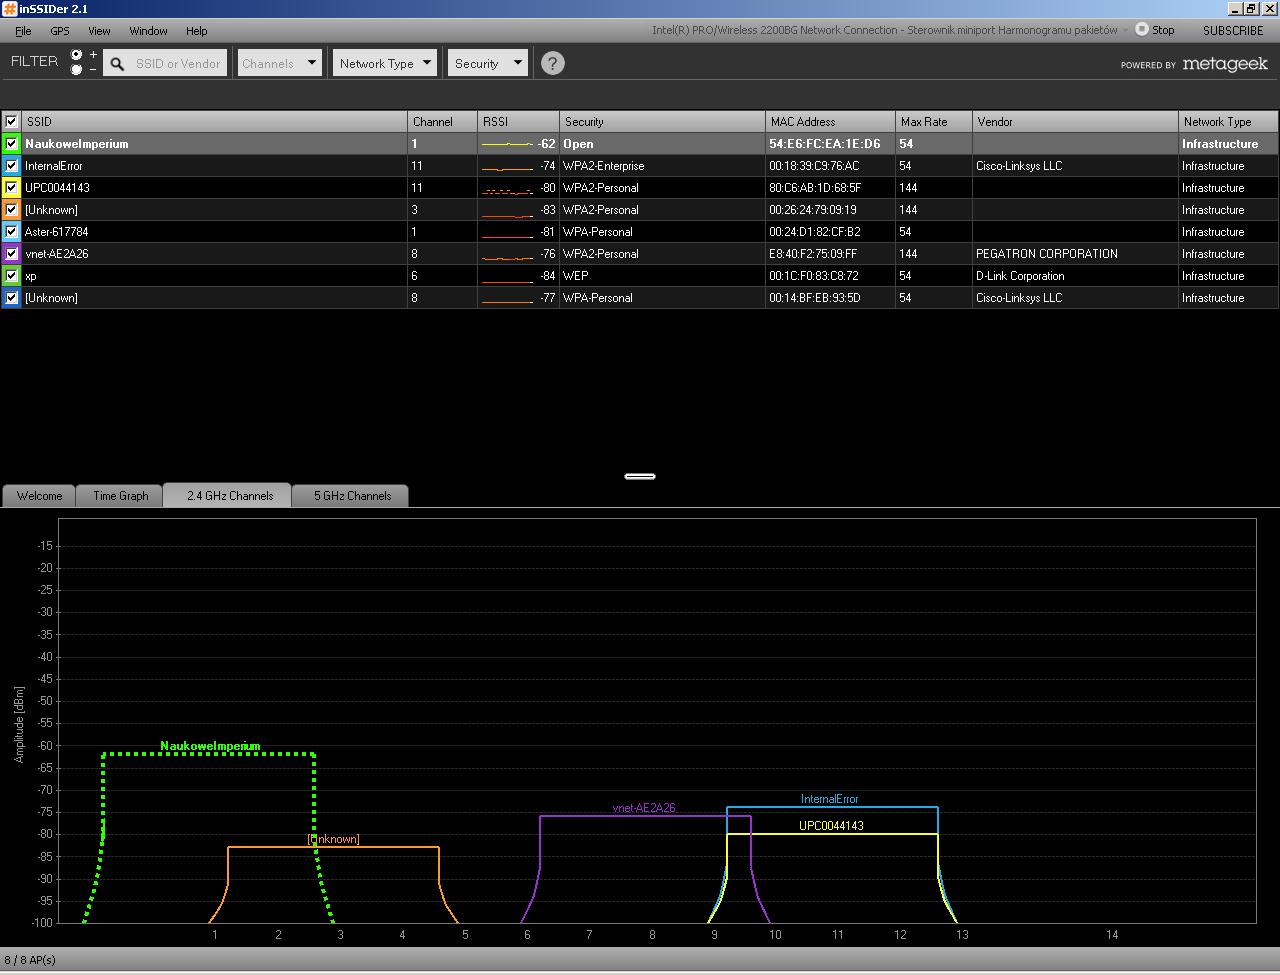Image resolution: width=1280 pixels, height=975 pixels.
Task: Open the Help menu
Action: pyautogui.click(x=197, y=31)
